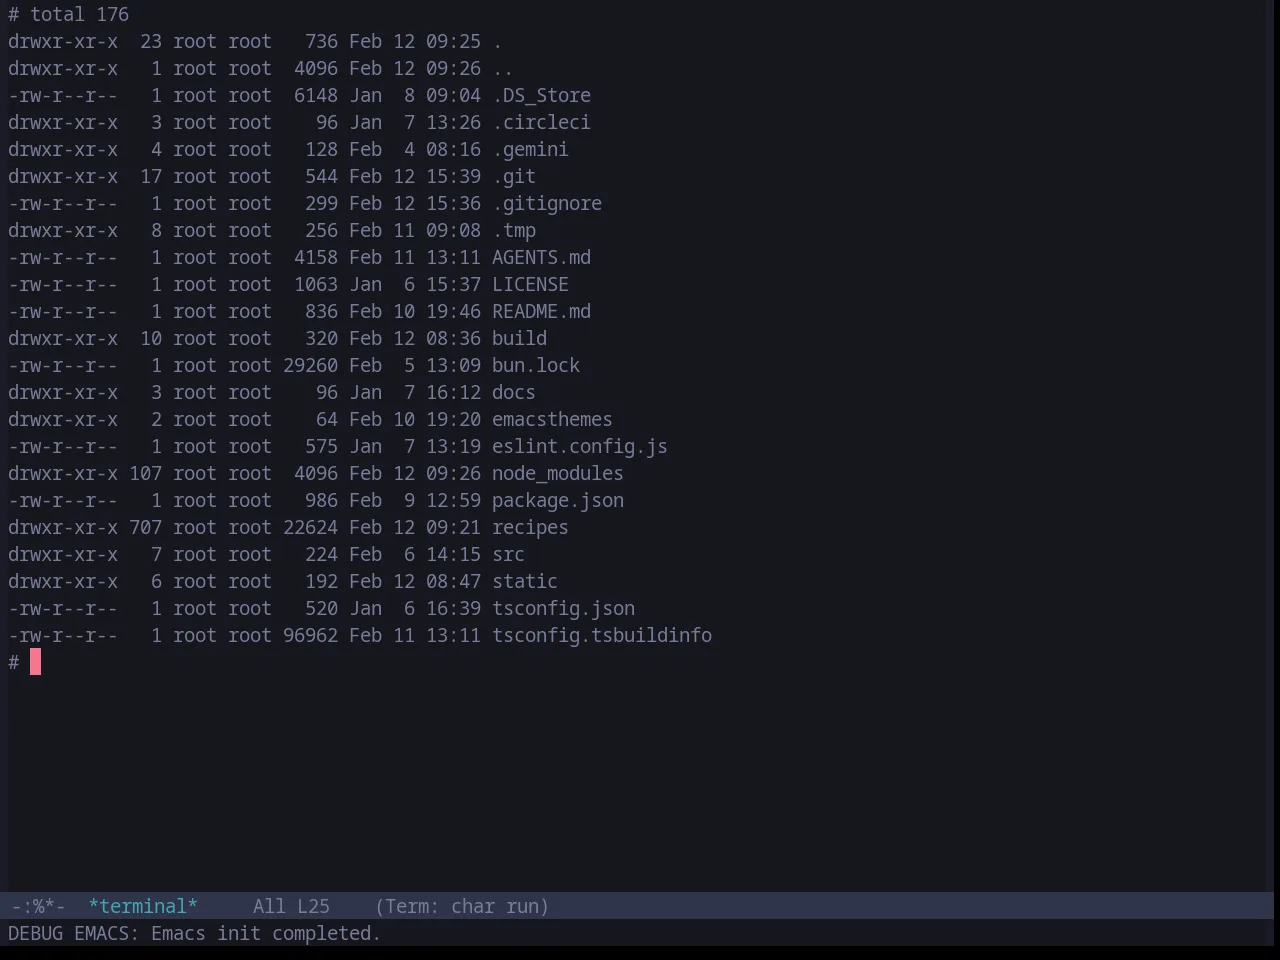Click the .DS_Store file name
1280x960 pixels.
541,95
